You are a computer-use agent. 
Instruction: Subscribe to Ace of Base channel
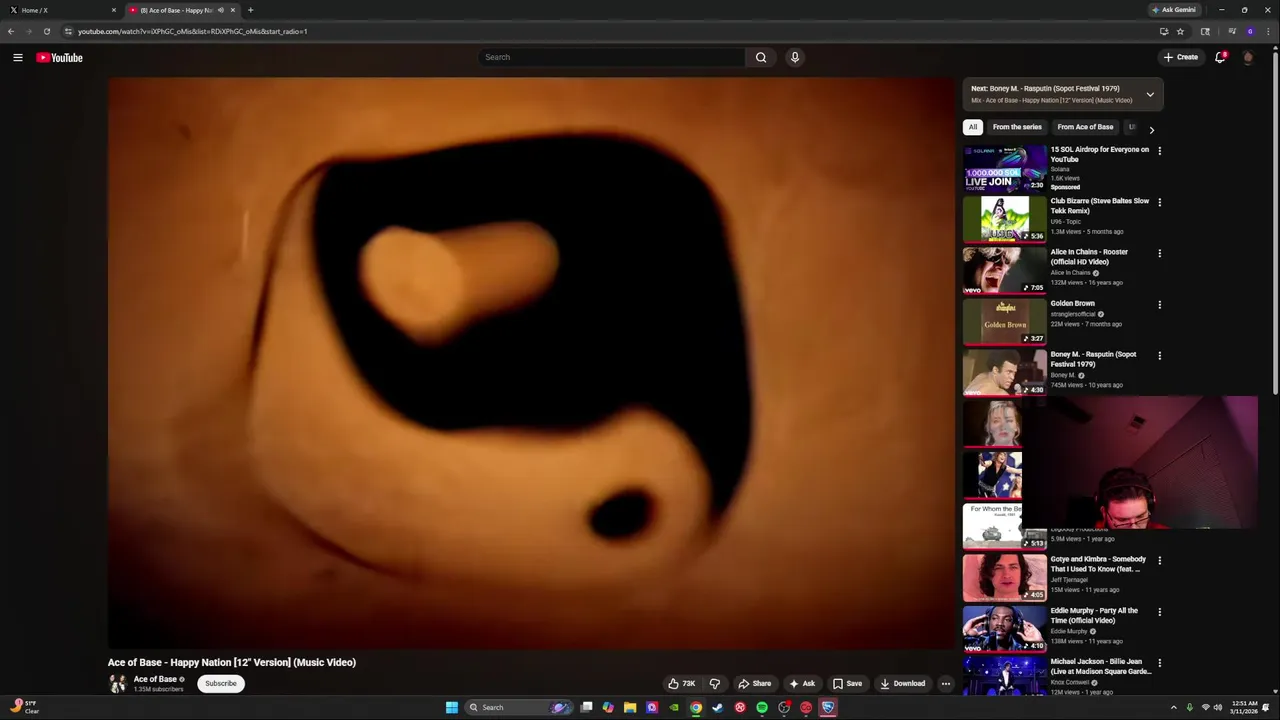pyautogui.click(x=221, y=684)
